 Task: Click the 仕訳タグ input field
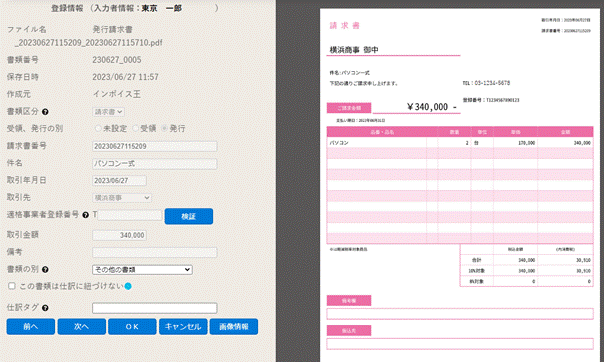click(x=154, y=308)
